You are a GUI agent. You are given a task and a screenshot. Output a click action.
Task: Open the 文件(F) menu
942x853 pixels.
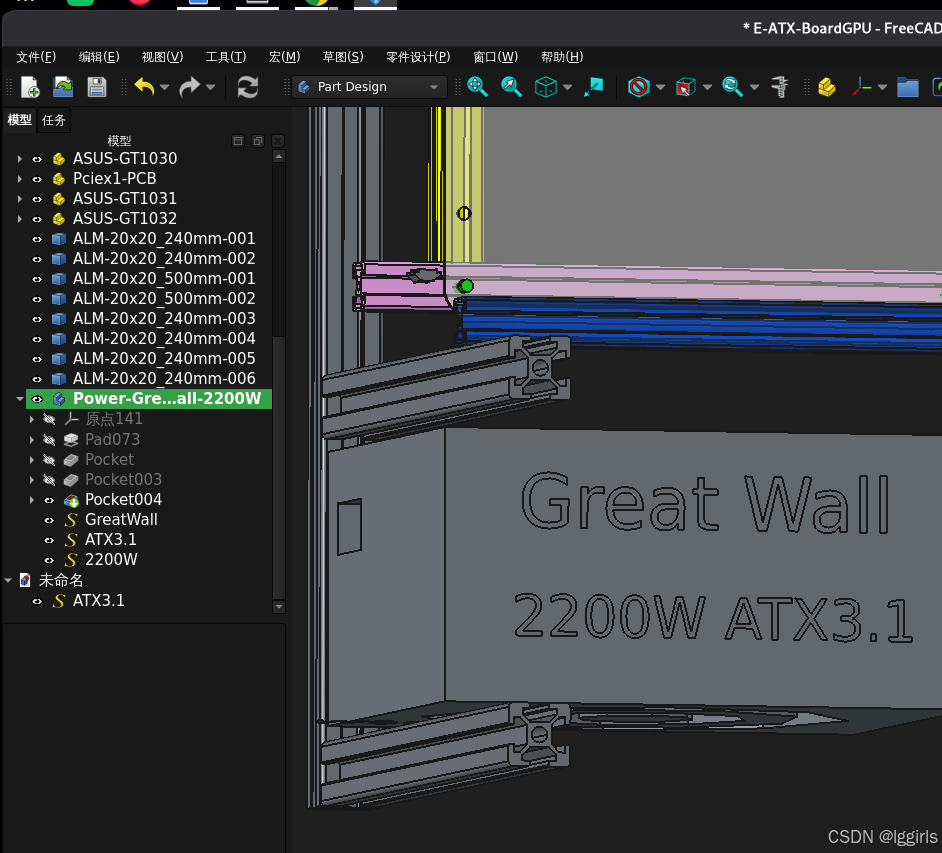36,57
